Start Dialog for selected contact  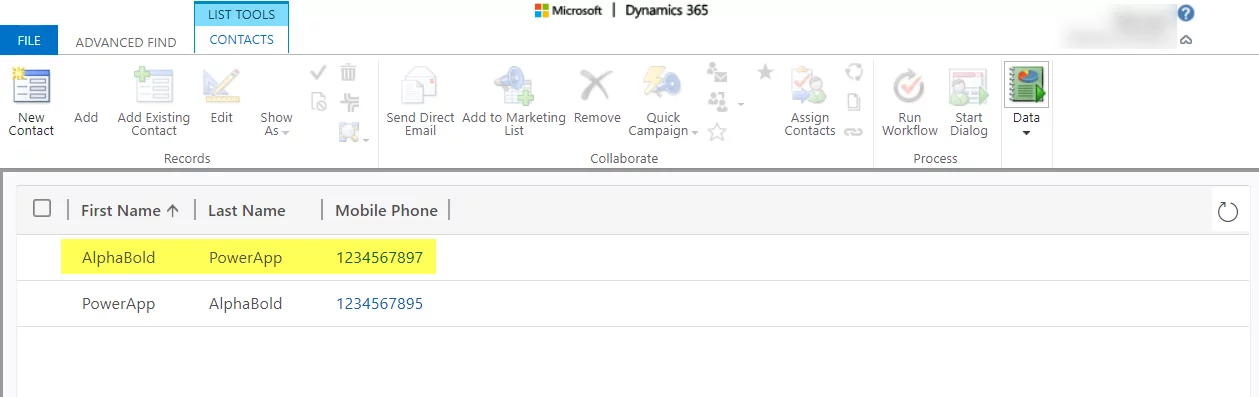point(968,102)
